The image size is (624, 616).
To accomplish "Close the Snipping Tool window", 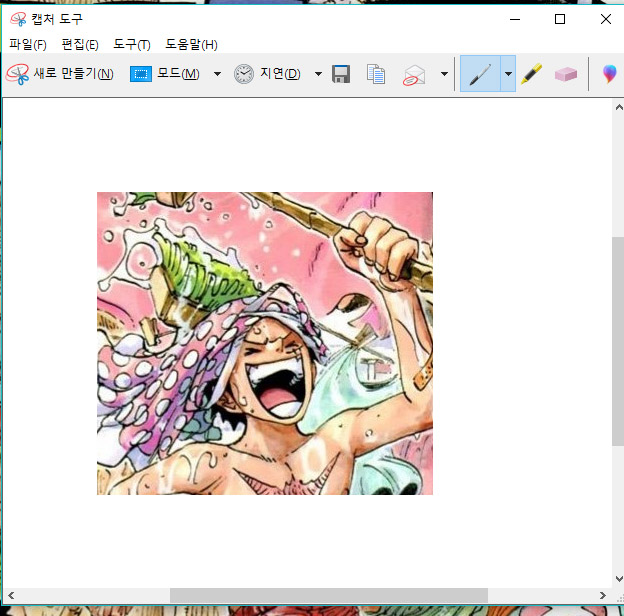I will 606,19.
